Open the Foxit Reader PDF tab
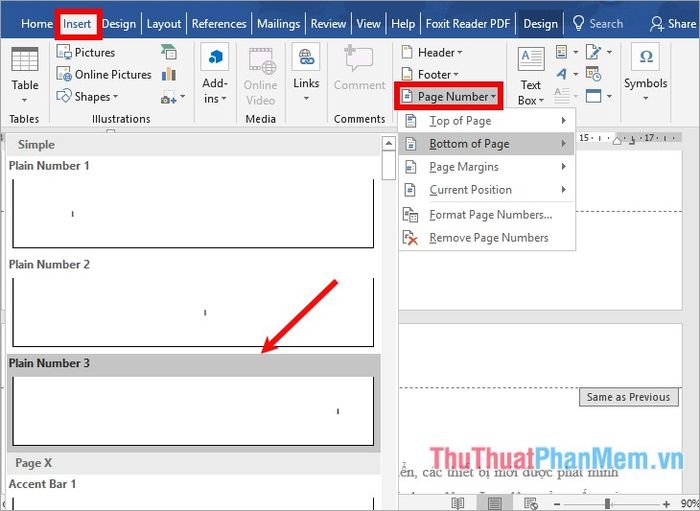The height and width of the screenshot is (511, 700). [x=468, y=24]
